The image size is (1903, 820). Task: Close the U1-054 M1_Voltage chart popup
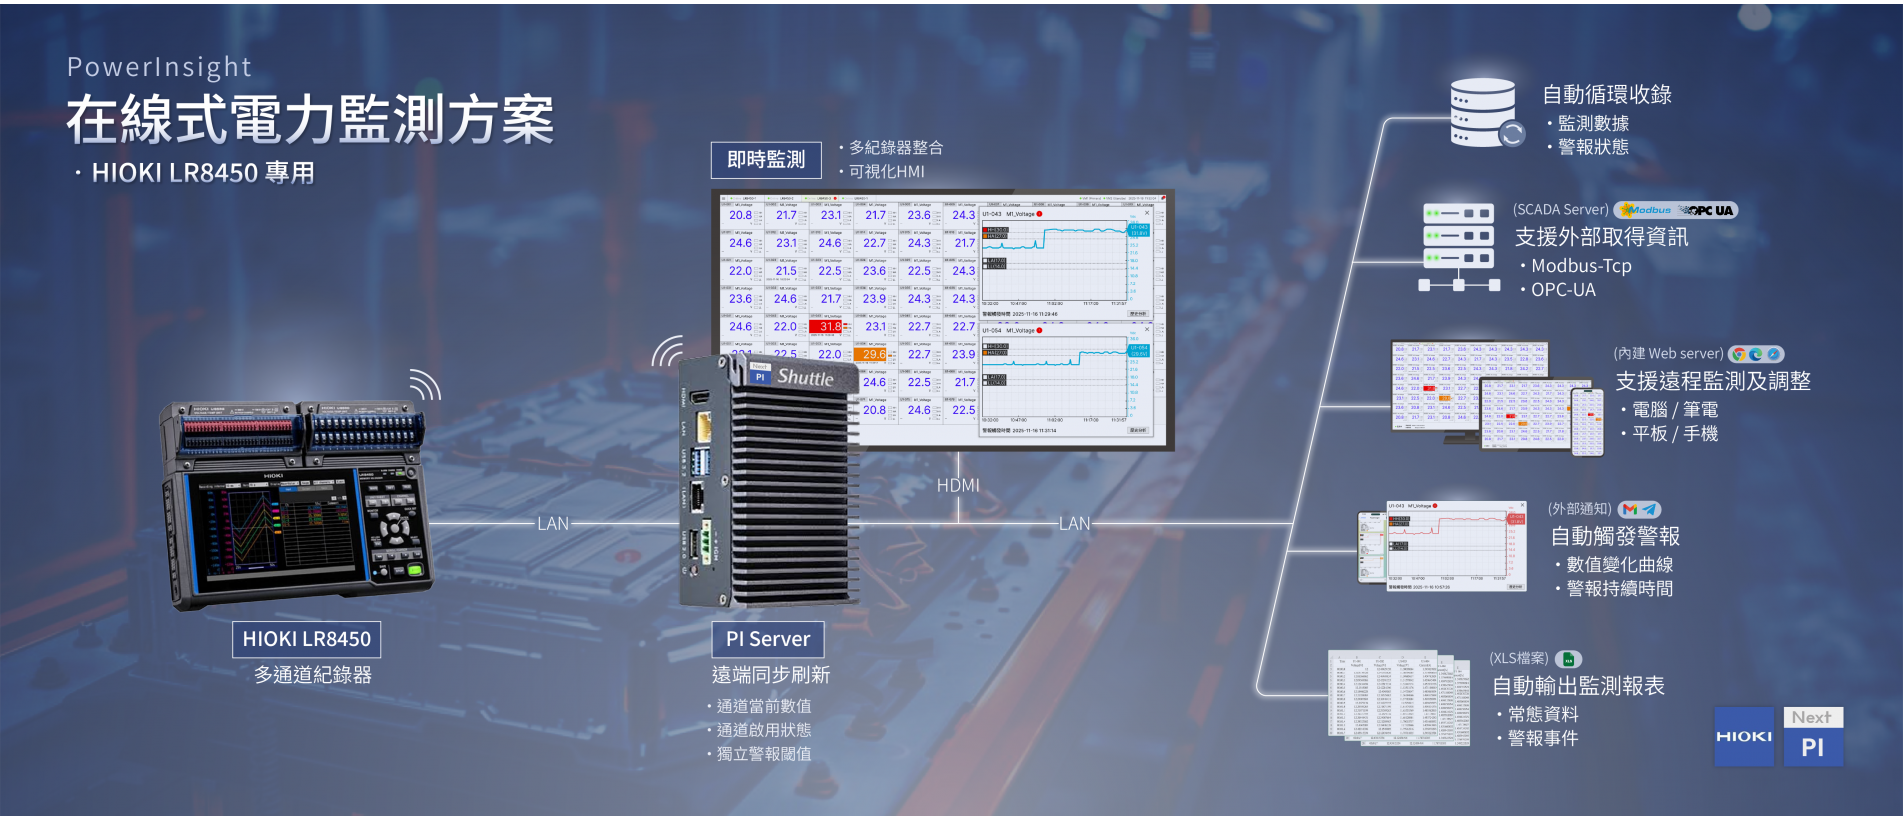[1147, 329]
